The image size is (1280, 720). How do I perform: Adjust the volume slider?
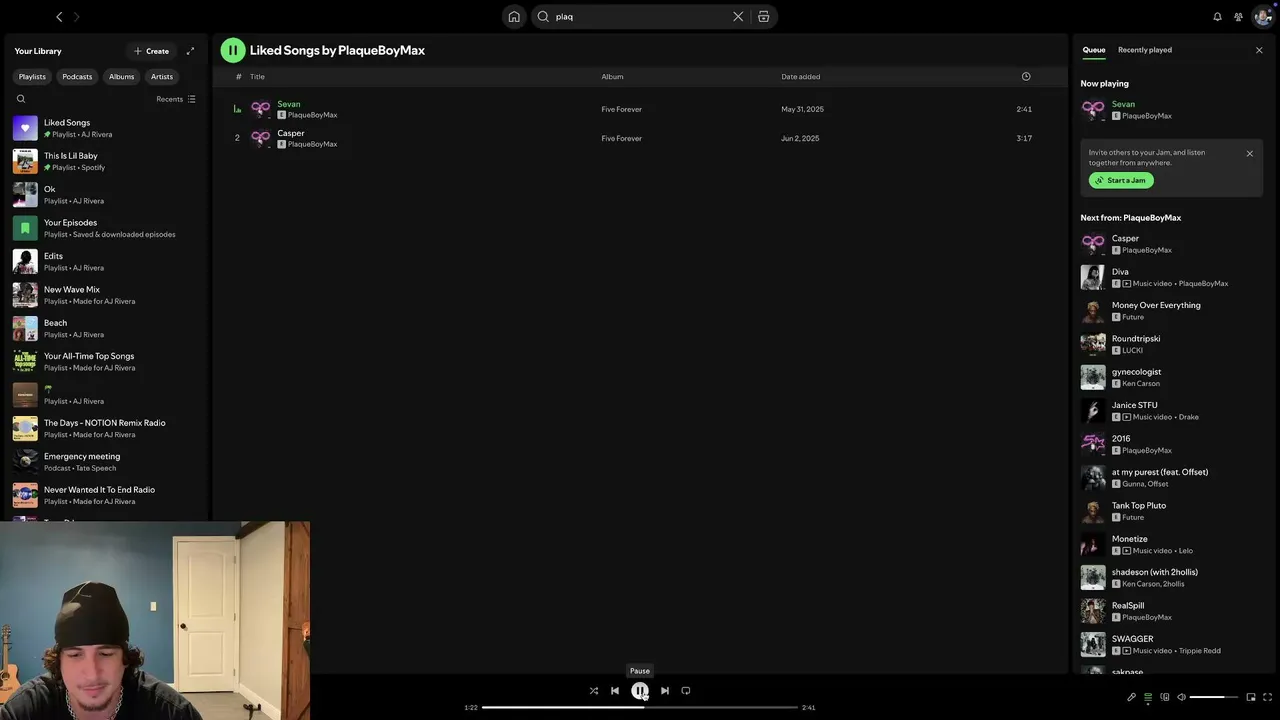pos(1214,697)
